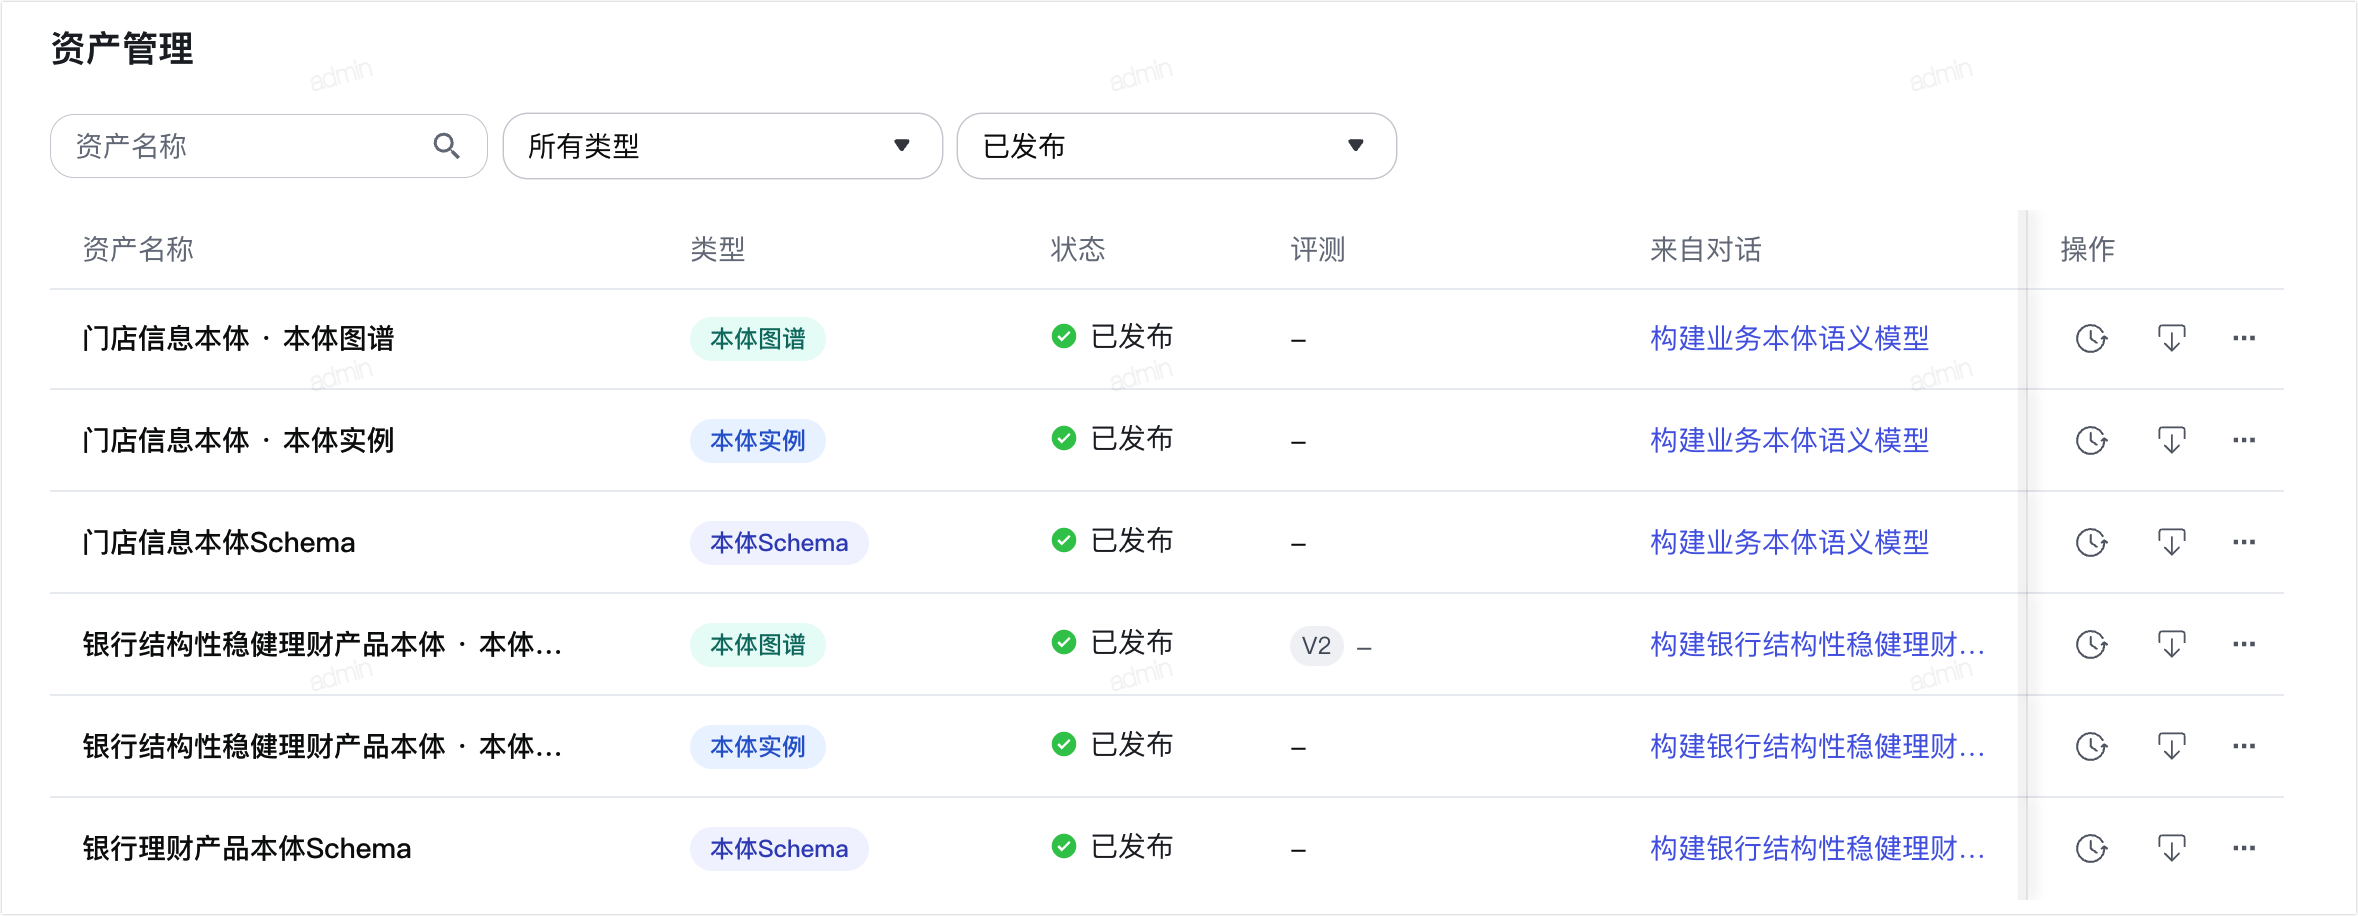Download the 门店信息本体 · 本体图谱 asset
The width and height of the screenshot is (2358, 916).
pos(2171,339)
